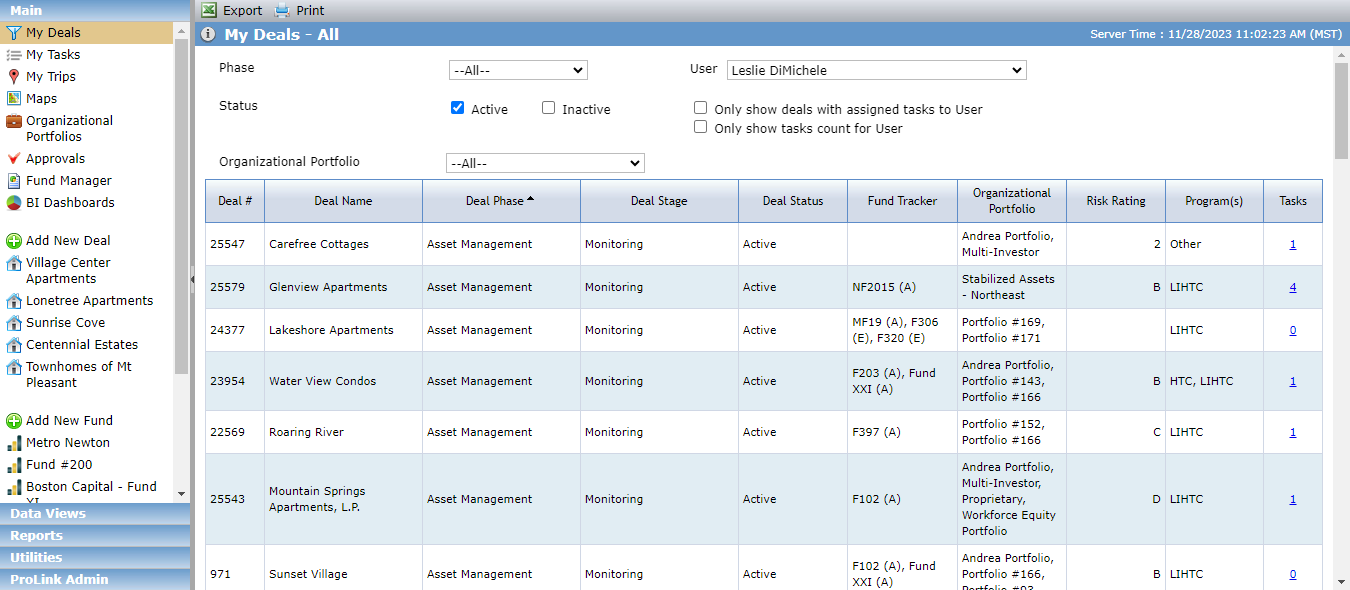
Task: Check Only show tasks count for User
Action: point(701,127)
